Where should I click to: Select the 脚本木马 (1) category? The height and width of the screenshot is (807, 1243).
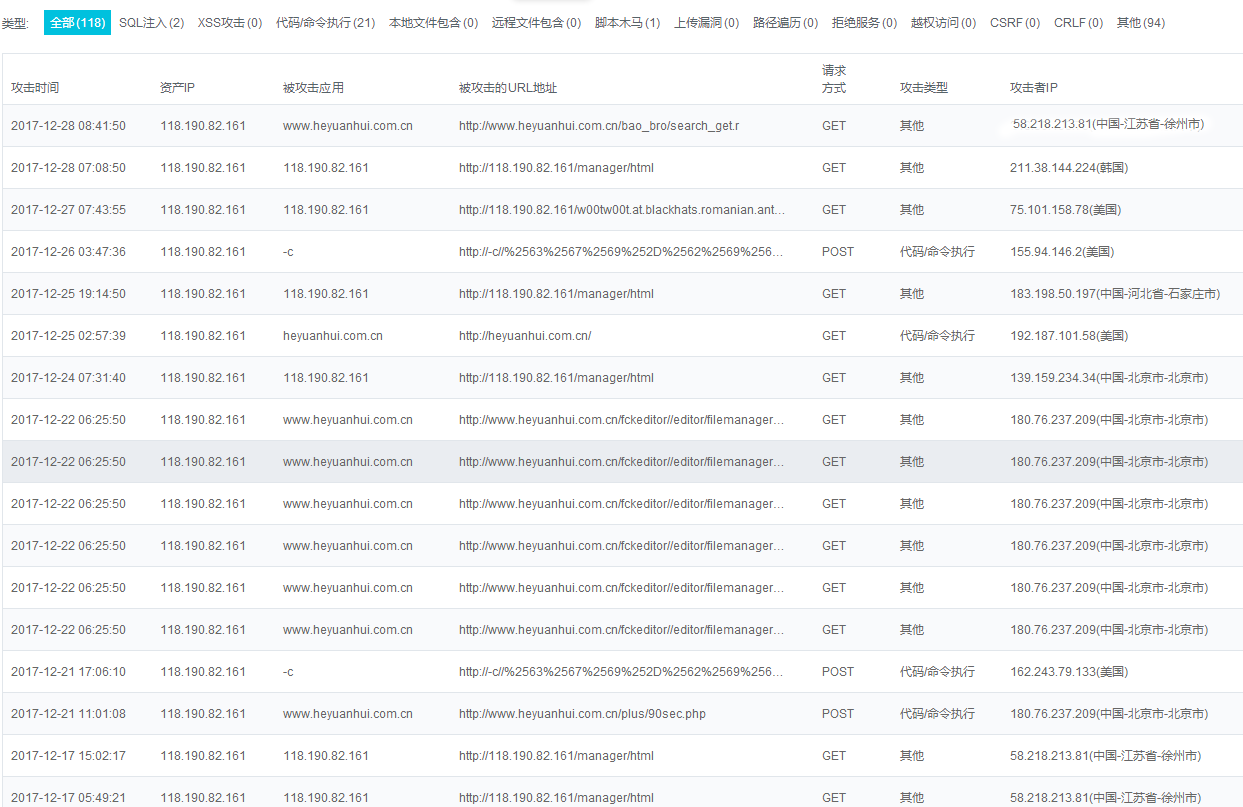click(627, 22)
